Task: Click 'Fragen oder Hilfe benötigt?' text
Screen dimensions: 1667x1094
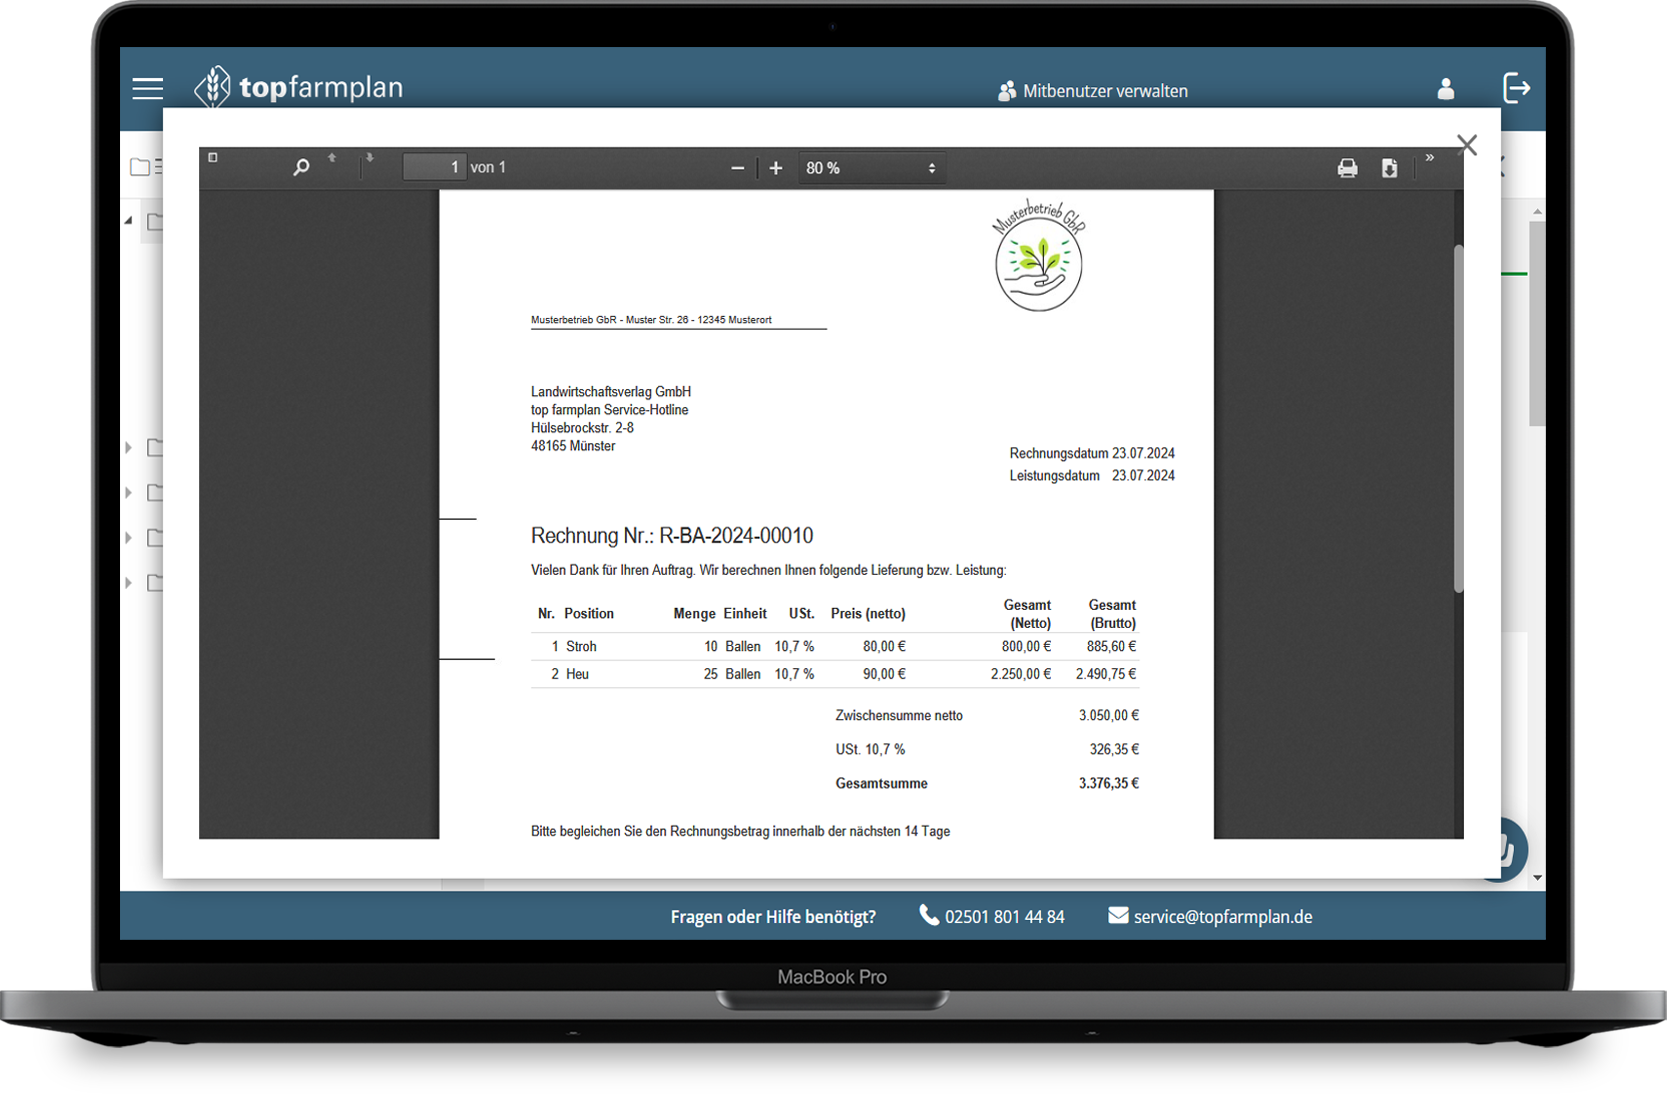Action: coord(773,917)
